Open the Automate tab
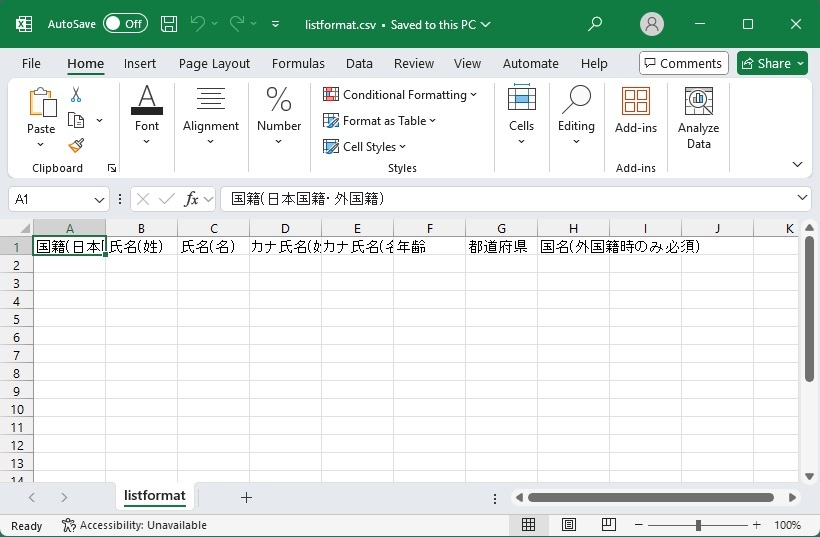 click(x=530, y=64)
